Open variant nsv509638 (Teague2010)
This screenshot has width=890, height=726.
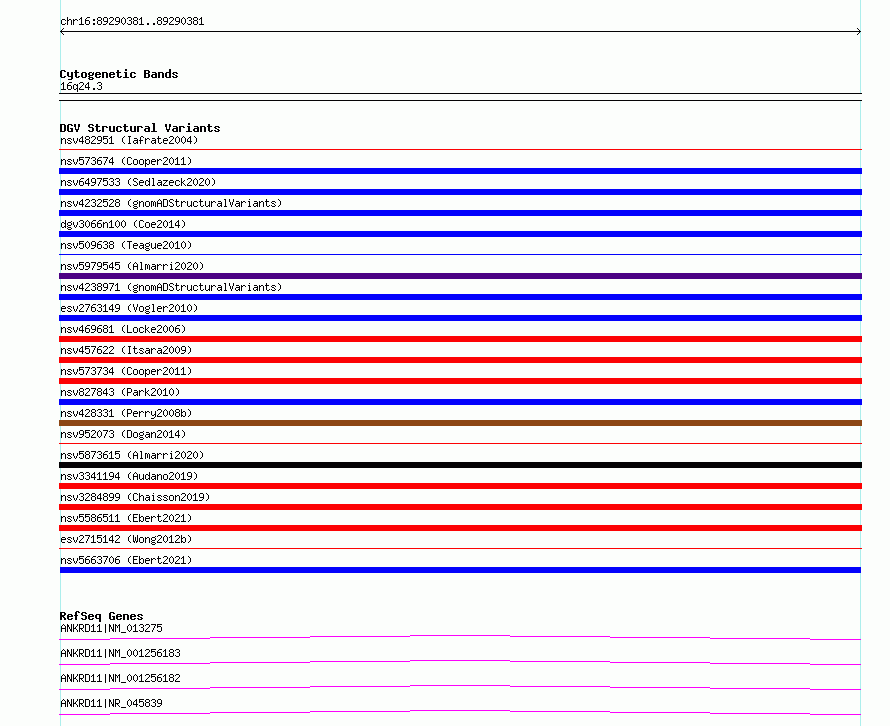pos(126,245)
